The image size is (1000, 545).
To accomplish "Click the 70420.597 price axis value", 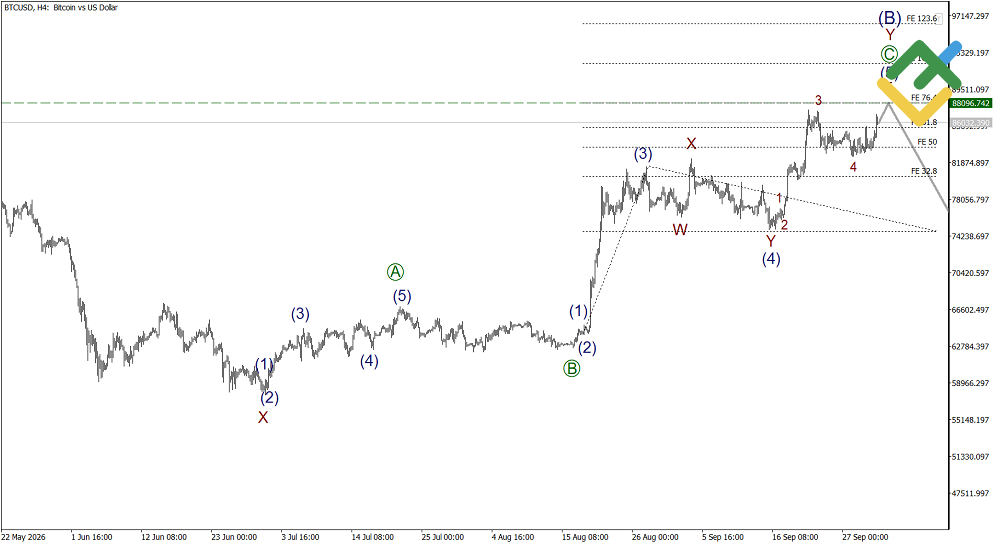I will tap(971, 273).
